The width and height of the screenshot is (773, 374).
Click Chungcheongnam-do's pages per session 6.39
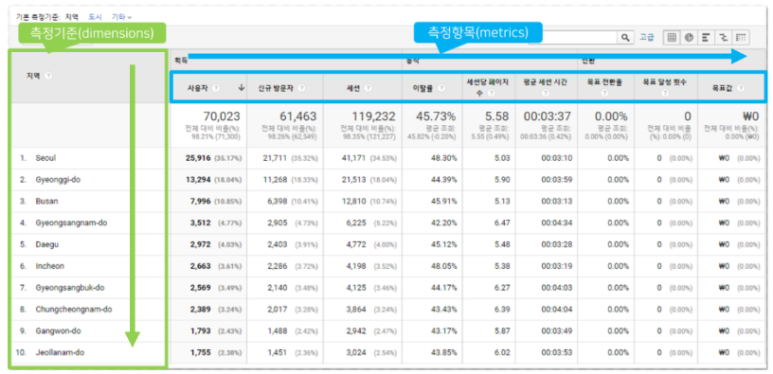point(502,309)
